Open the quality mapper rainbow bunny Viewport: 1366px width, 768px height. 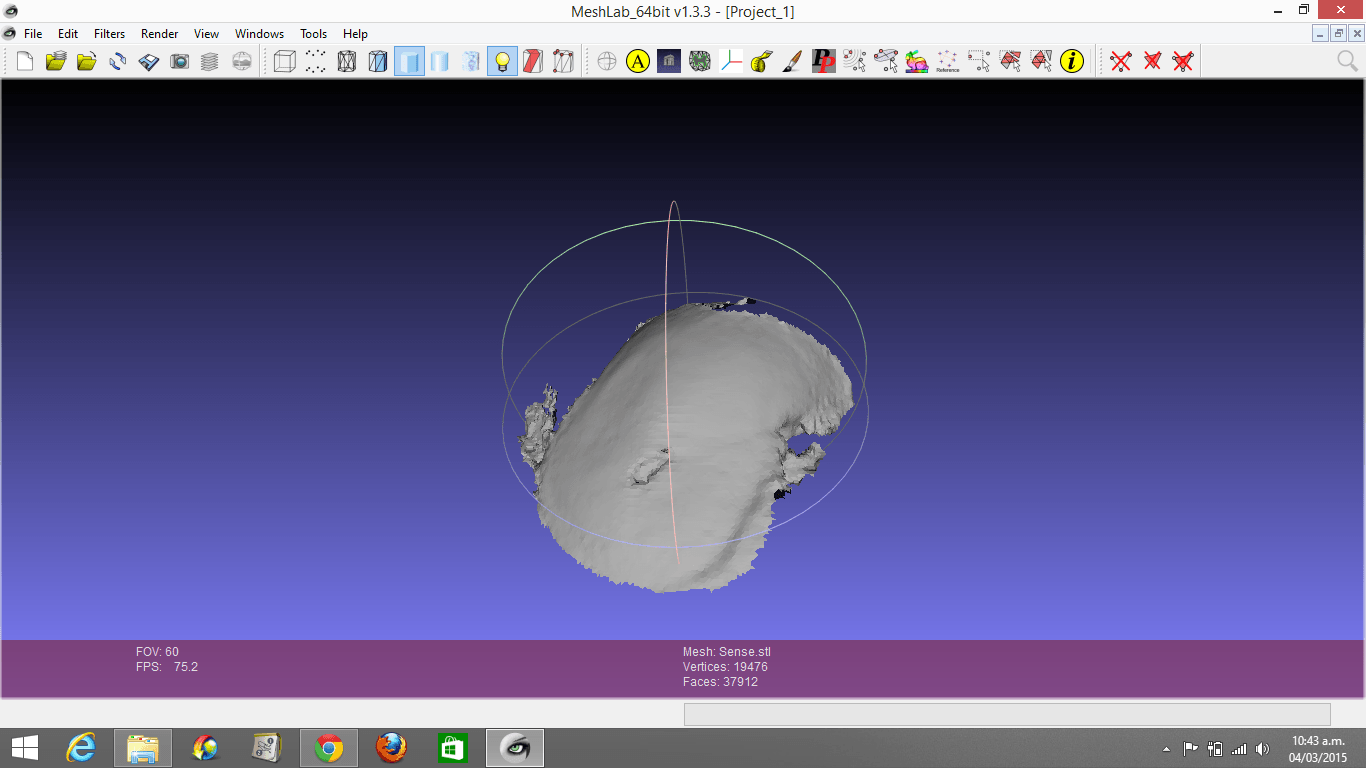click(x=917, y=62)
